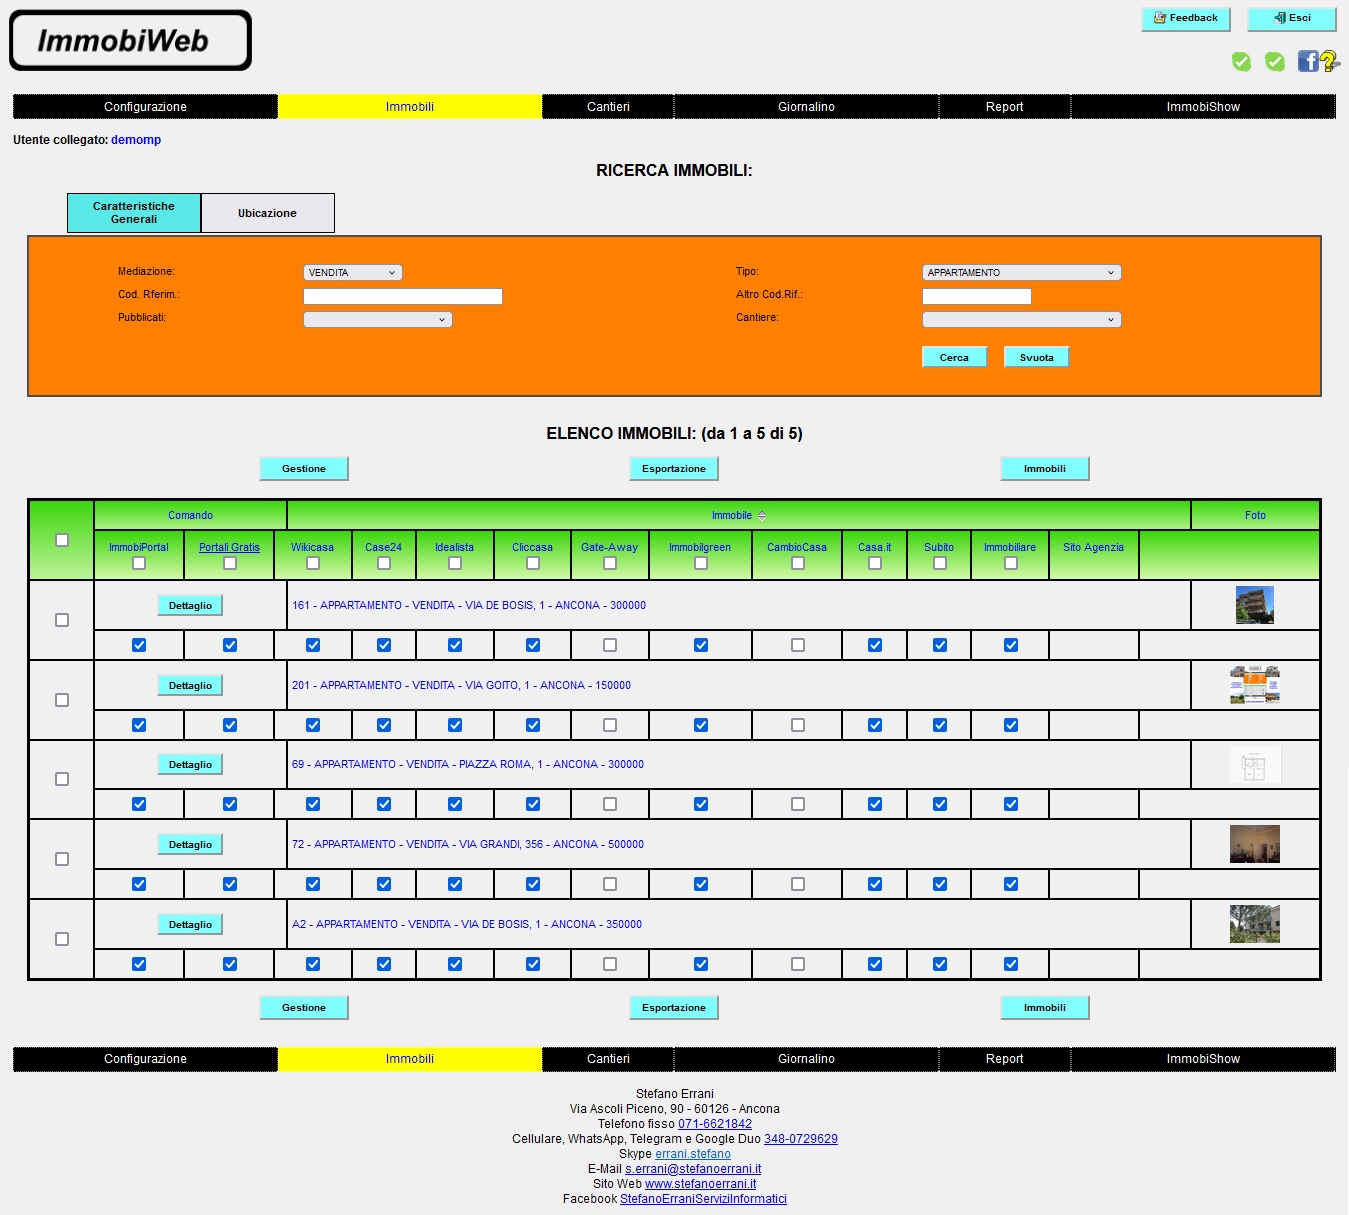Open the demomp user link

coord(136,140)
